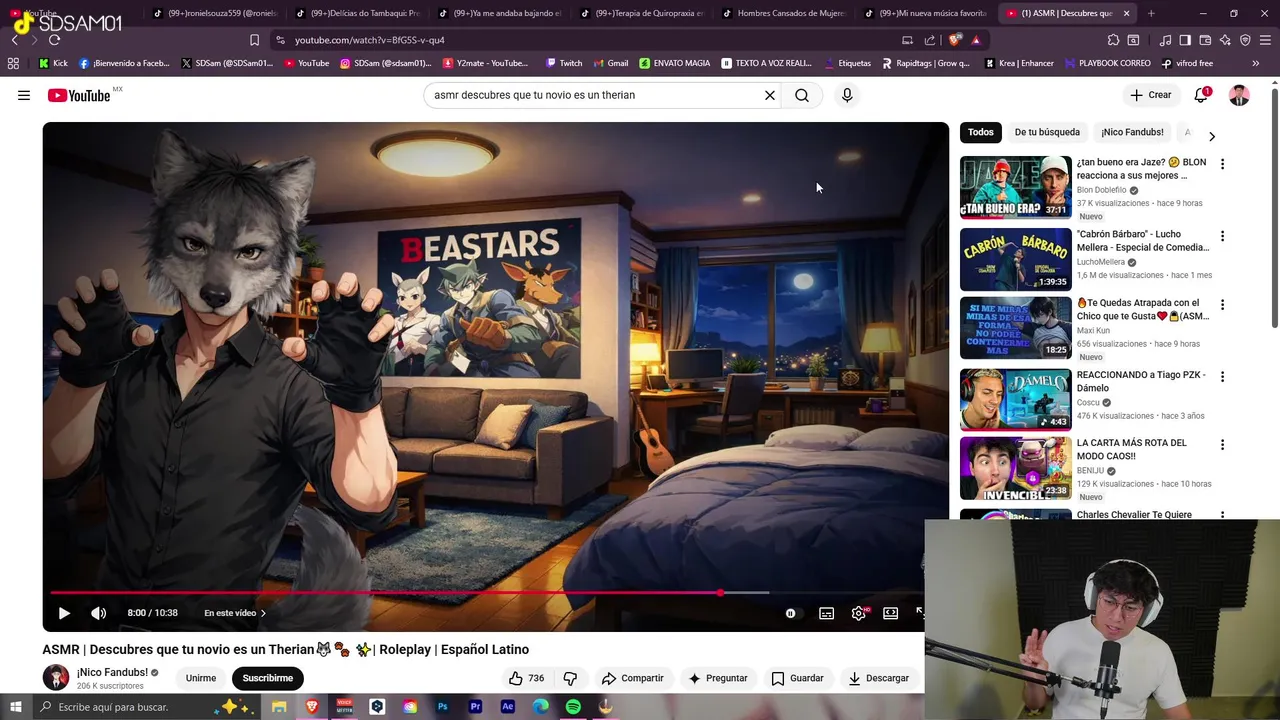Viewport: 1280px width, 720px height.
Task: Click the Preguntar button
Action: (718, 678)
